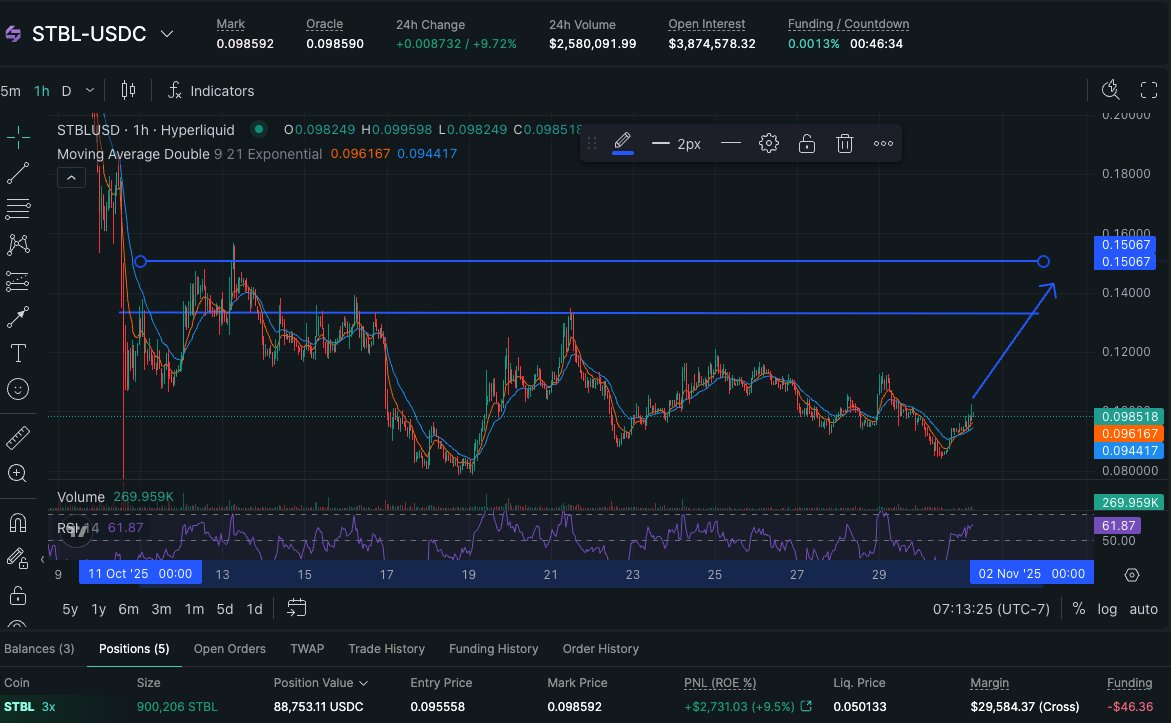Open the emoji drawing tool
This screenshot has height=723, width=1171.
tap(18, 389)
